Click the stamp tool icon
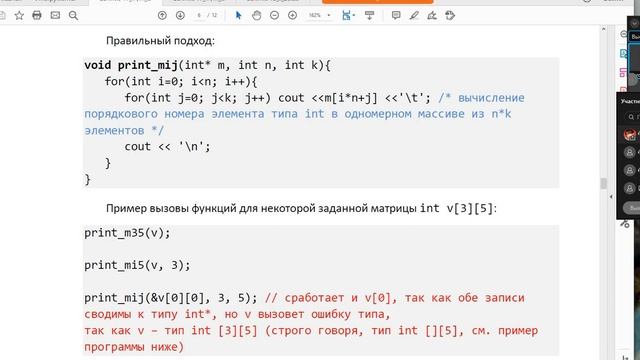This screenshot has height=360, width=640. click(x=450, y=16)
